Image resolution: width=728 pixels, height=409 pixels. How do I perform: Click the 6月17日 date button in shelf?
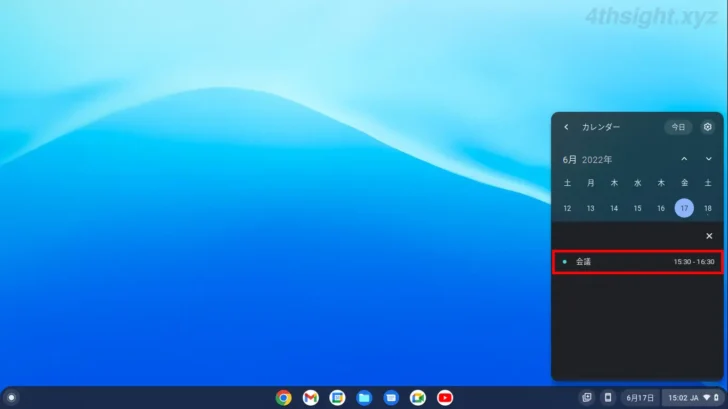click(640, 398)
